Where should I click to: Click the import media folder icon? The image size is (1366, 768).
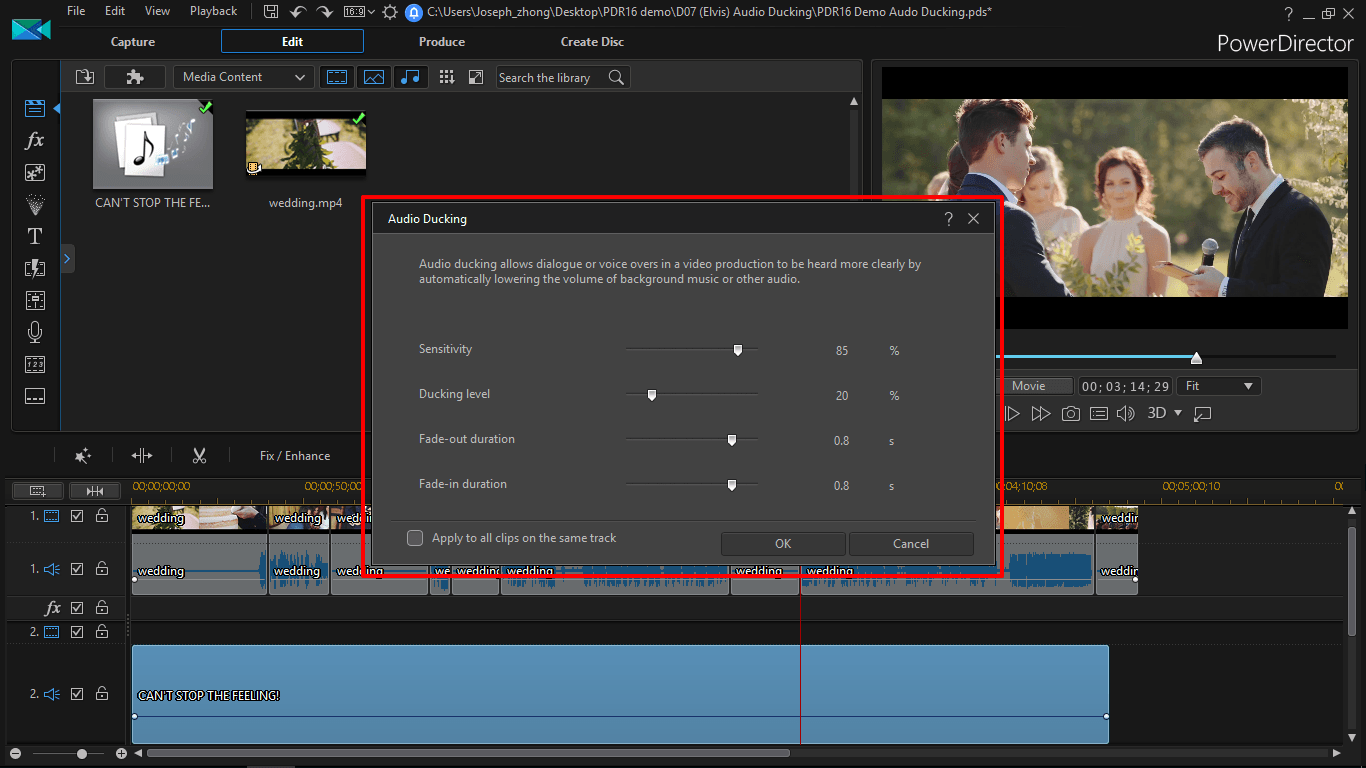pyautogui.click(x=85, y=77)
